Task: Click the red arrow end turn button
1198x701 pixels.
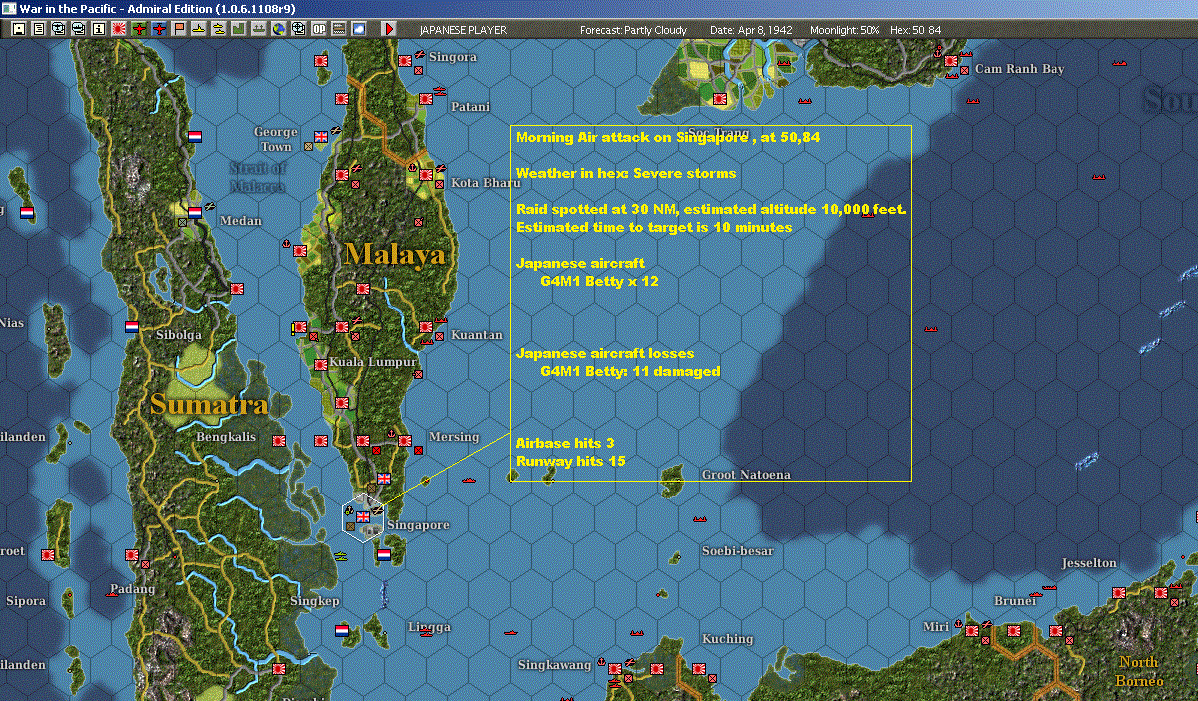Action: coord(389,29)
